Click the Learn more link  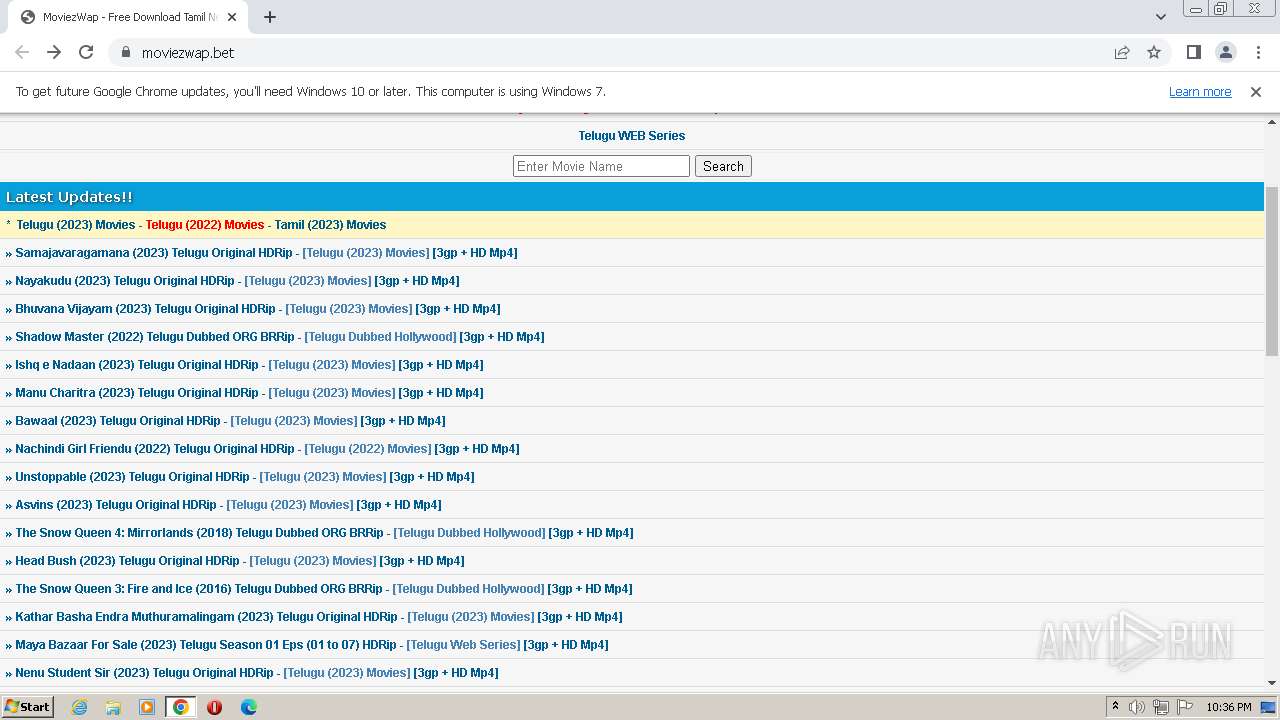click(1200, 91)
